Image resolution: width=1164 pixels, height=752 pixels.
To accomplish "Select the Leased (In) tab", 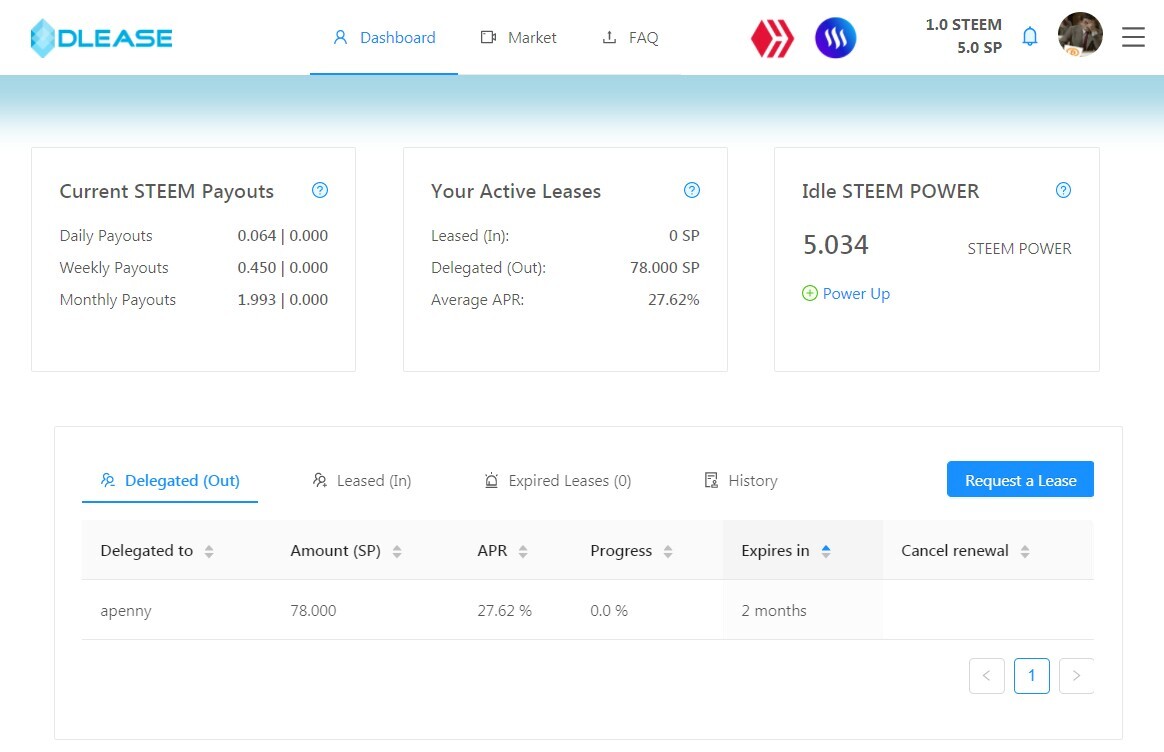I will [362, 480].
